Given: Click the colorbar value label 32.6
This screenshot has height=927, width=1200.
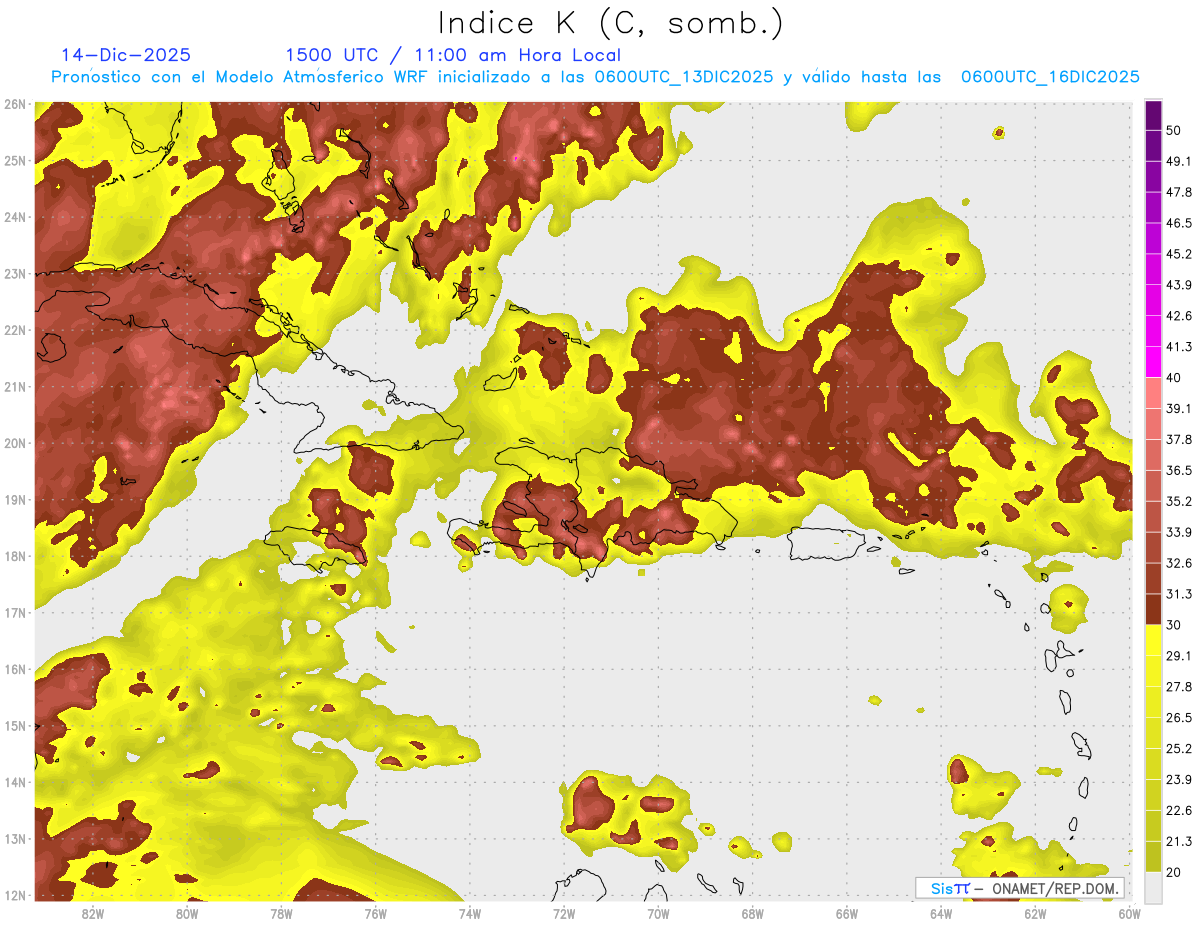Looking at the screenshot, I should [1179, 563].
